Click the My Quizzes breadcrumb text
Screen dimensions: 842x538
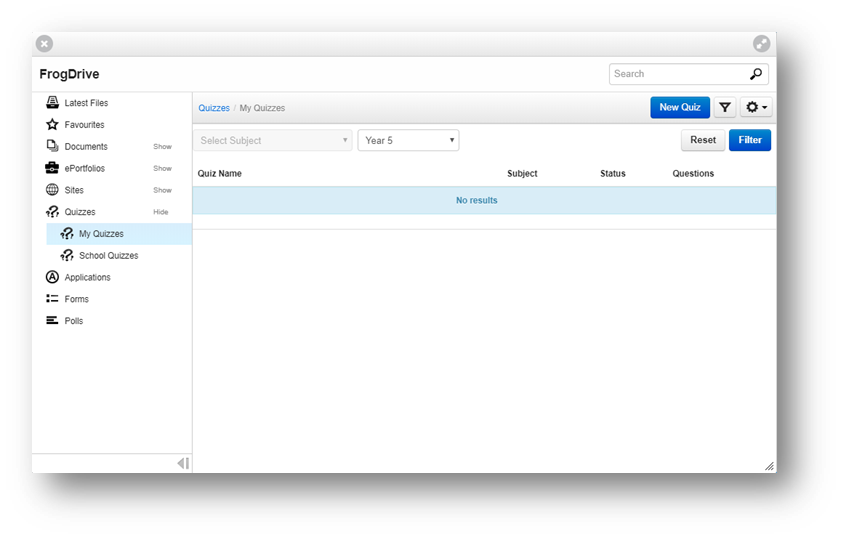(262, 108)
